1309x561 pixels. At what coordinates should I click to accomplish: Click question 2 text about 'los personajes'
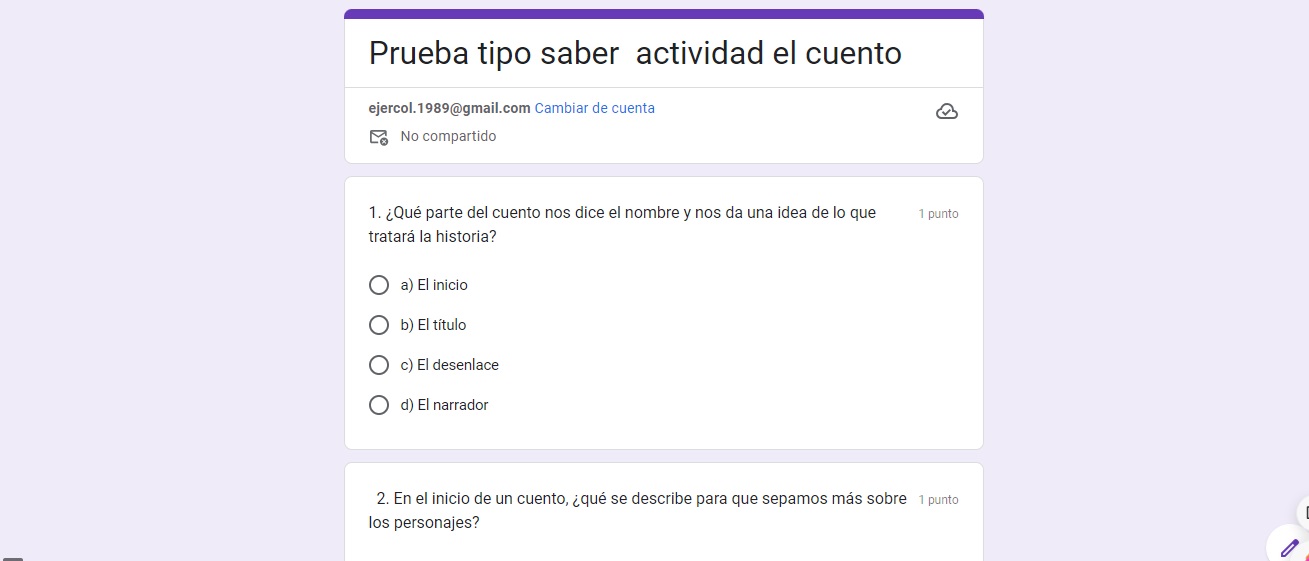pyautogui.click(x=638, y=510)
